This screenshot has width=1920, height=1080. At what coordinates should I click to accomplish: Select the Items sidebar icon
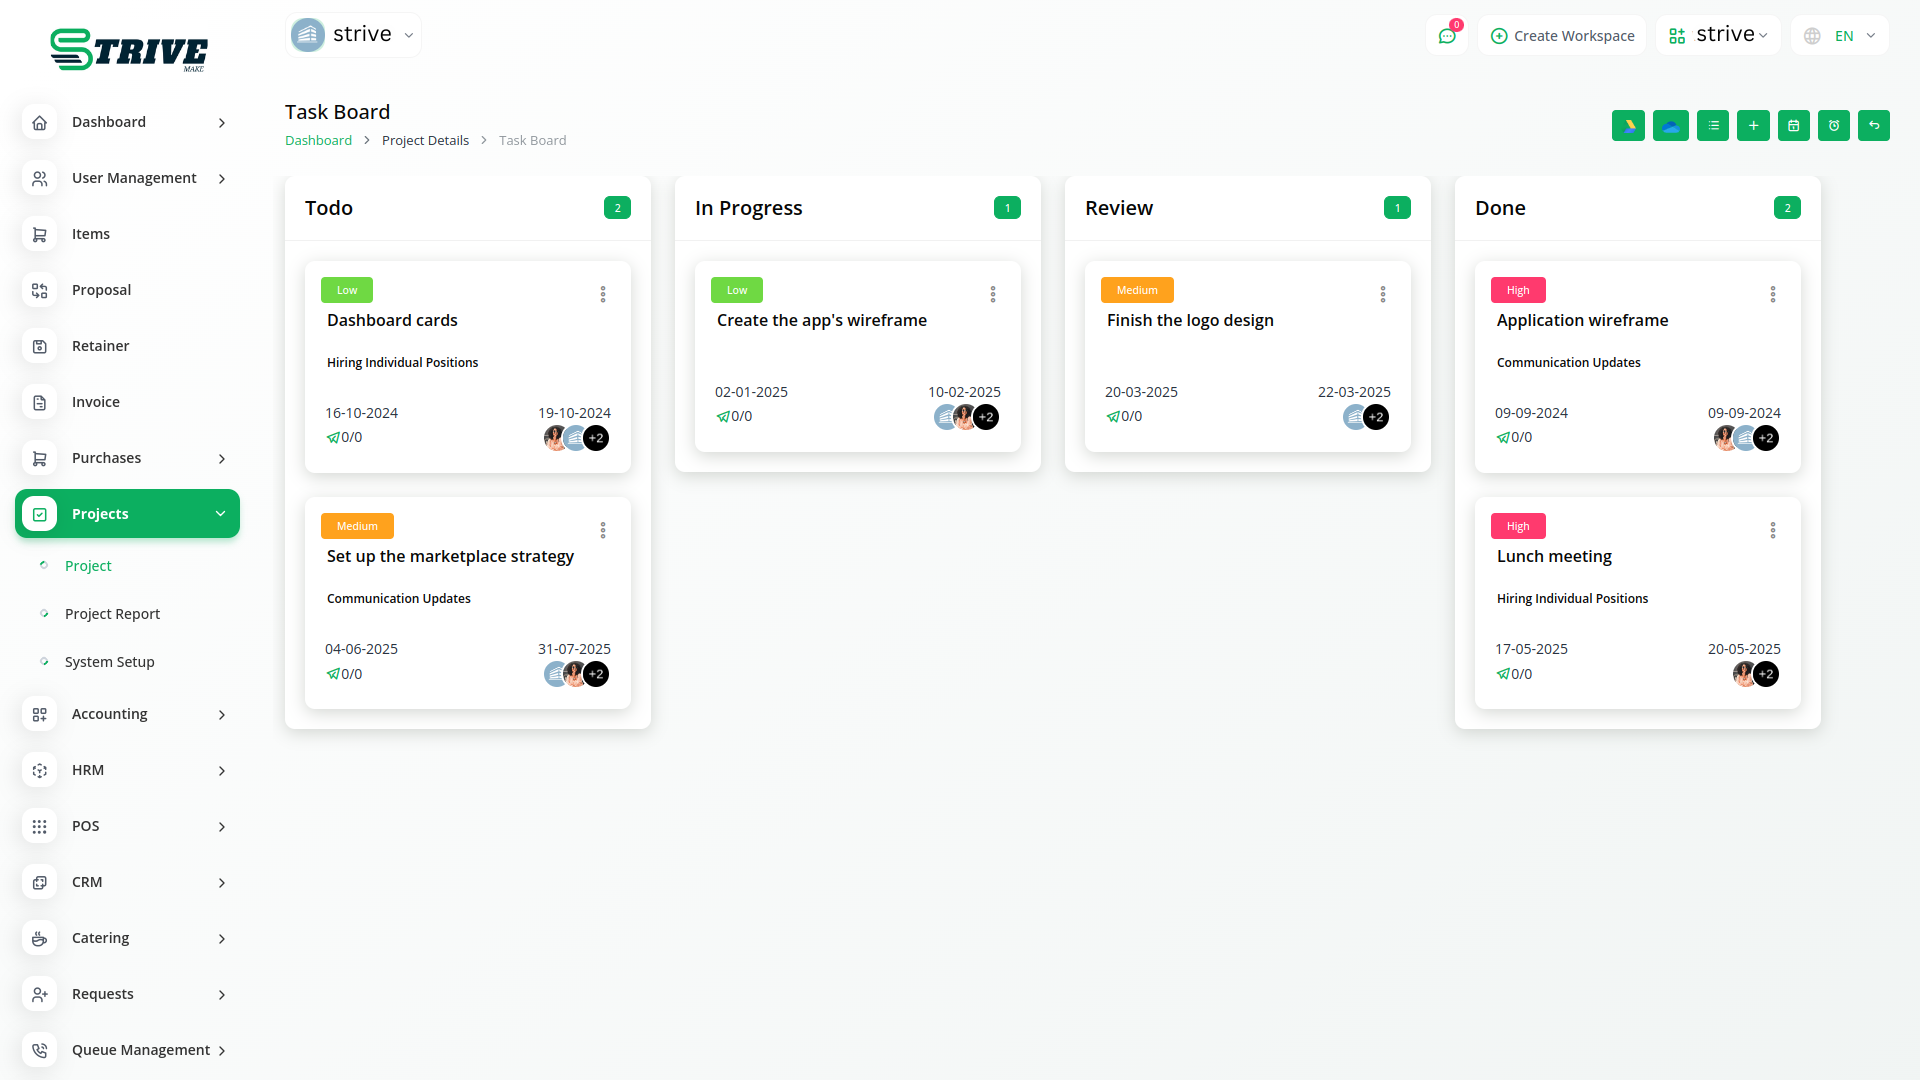(x=40, y=234)
